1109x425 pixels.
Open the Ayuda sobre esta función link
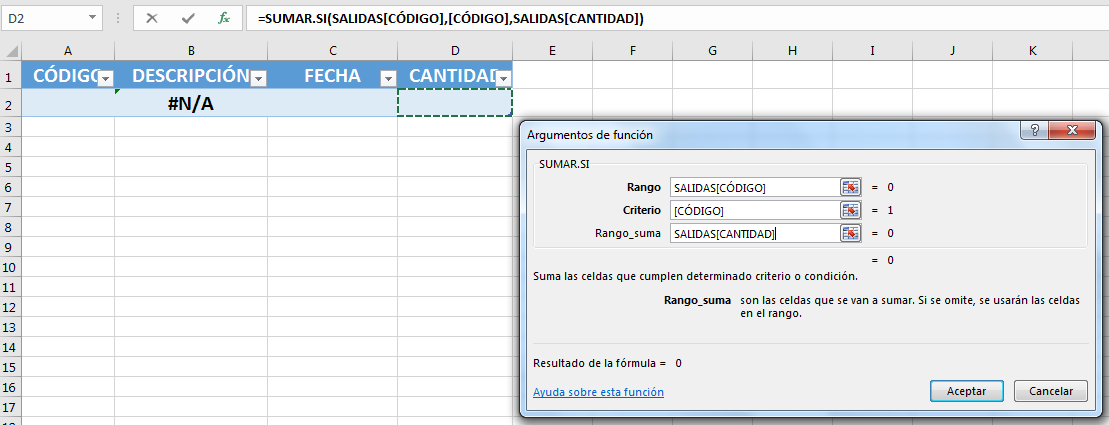click(x=598, y=392)
